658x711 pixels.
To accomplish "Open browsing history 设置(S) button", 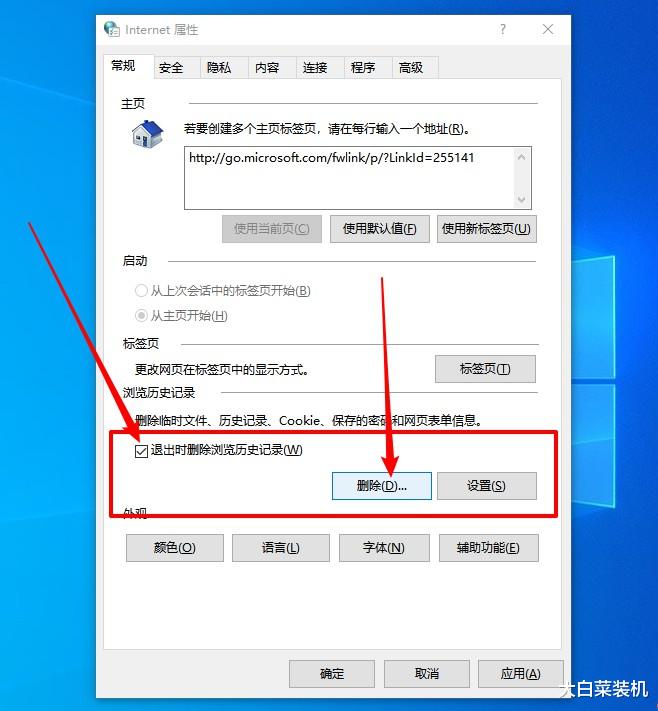I will point(487,486).
